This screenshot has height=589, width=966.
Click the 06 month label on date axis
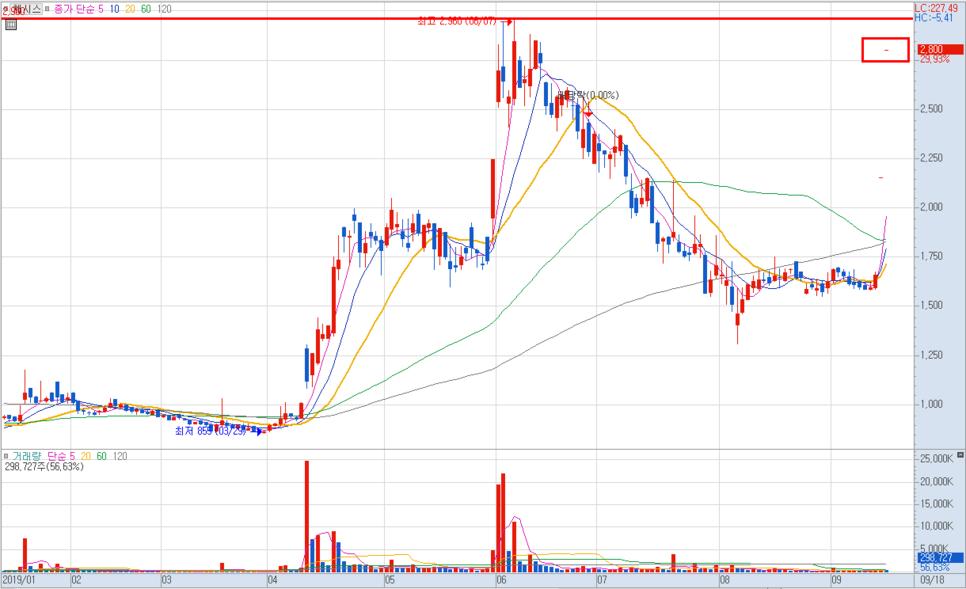point(501,580)
